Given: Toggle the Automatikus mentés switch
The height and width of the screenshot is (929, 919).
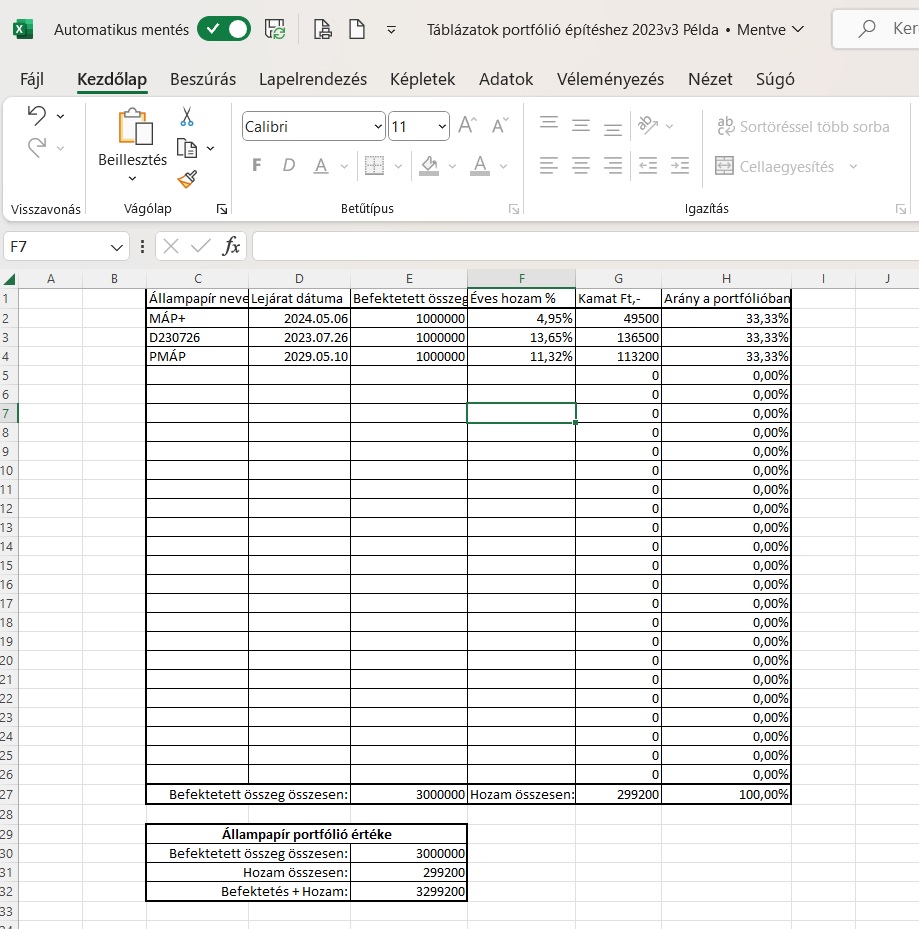Looking at the screenshot, I should tap(224, 29).
